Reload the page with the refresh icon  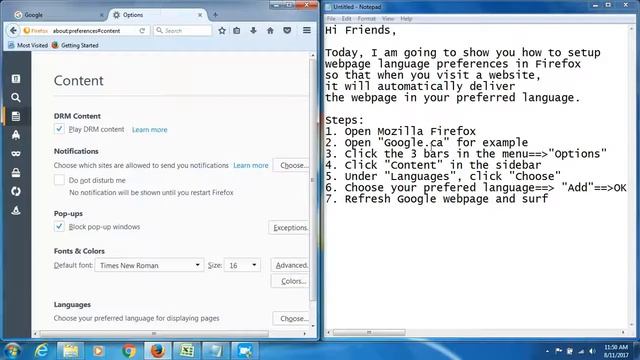142,31
